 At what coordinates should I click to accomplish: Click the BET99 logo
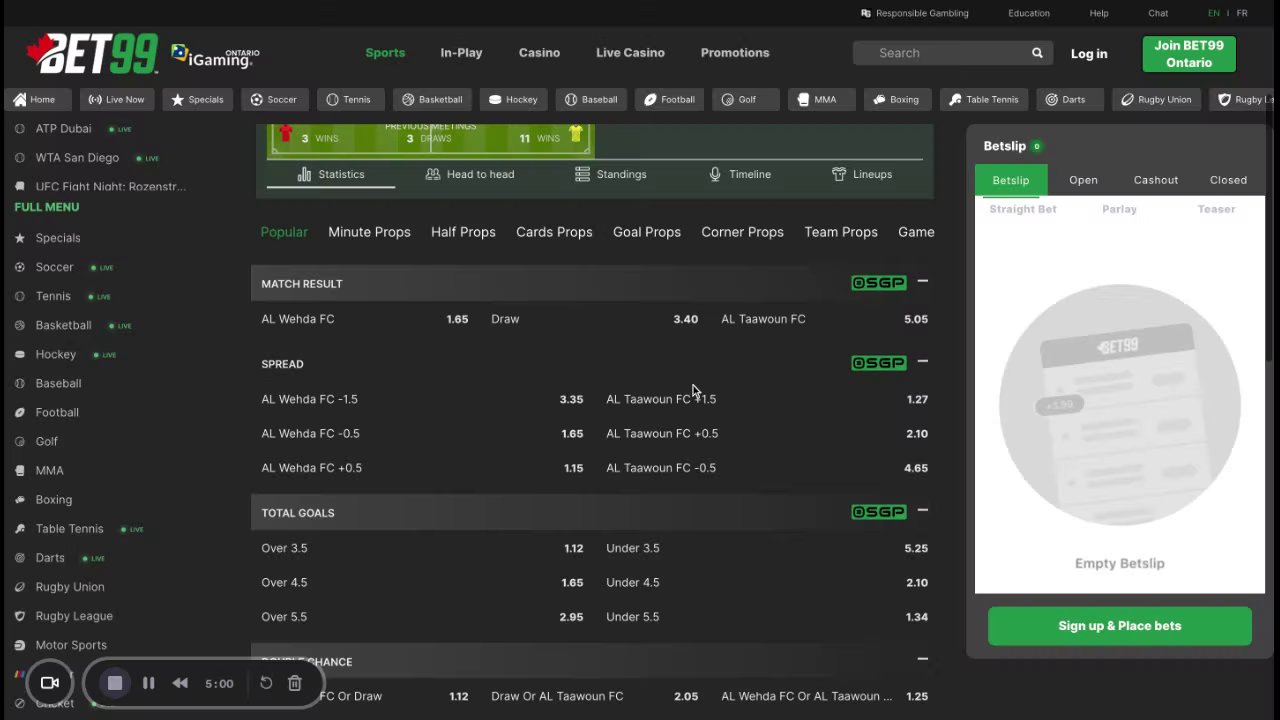(x=92, y=53)
